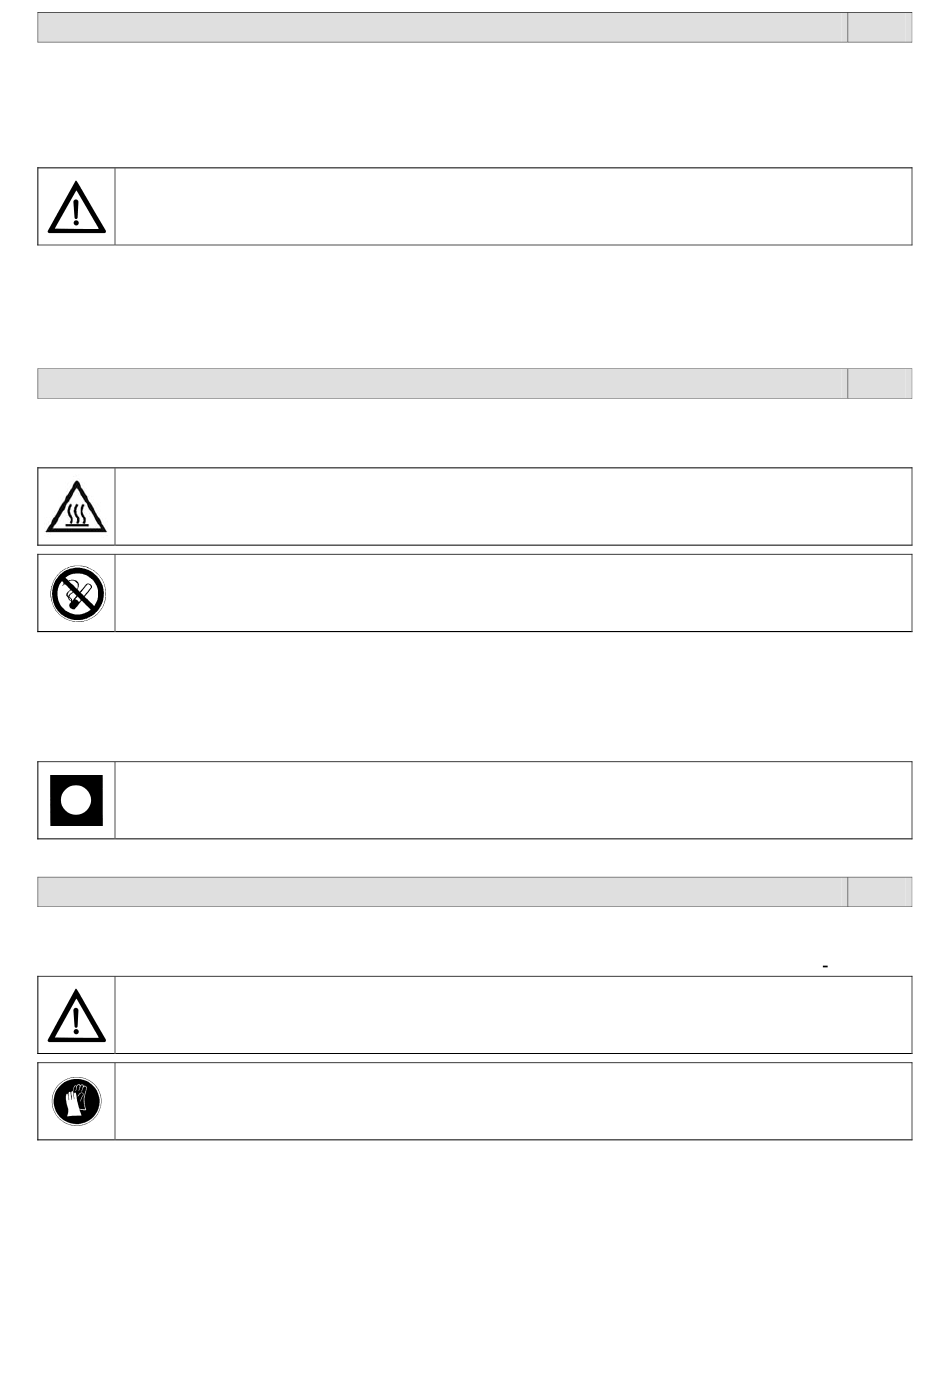Select the no smoking prohibition sign
The width and height of the screenshot is (950, 1397).
tap(77, 593)
